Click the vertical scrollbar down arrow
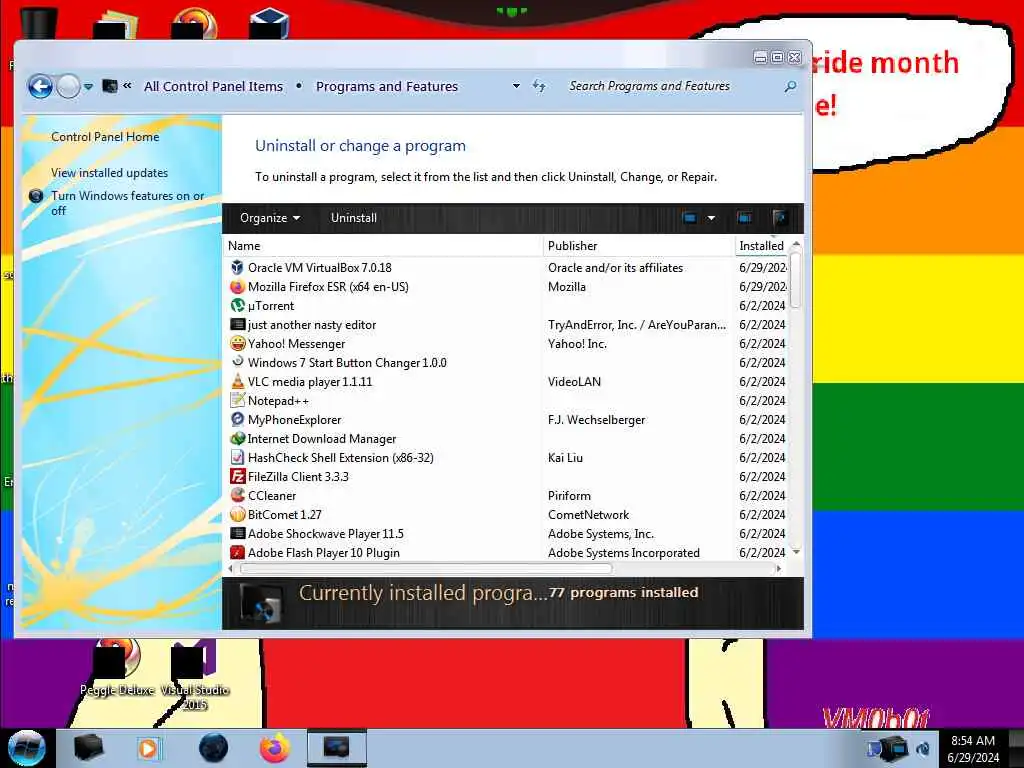The image size is (1024, 768). (x=796, y=552)
